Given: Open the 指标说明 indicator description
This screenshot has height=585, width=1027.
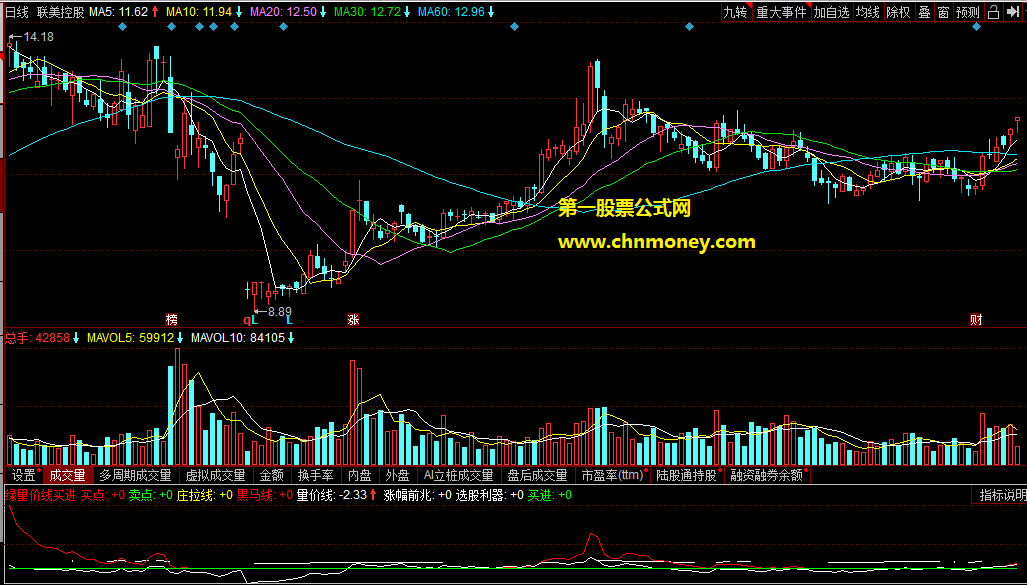Looking at the screenshot, I should [x=998, y=495].
